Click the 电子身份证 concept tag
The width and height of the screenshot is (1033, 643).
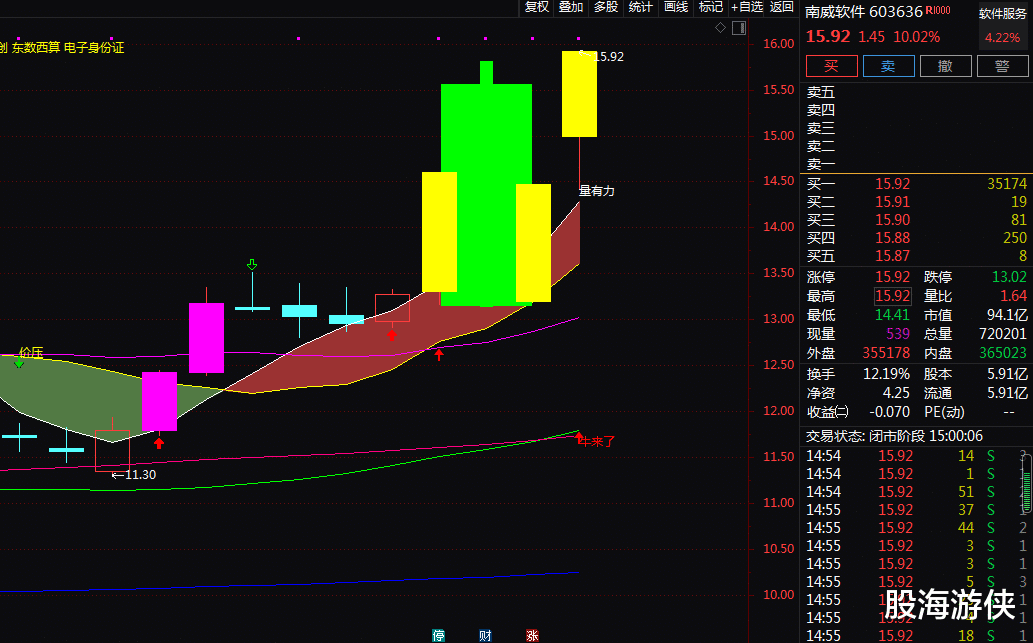(x=94, y=47)
